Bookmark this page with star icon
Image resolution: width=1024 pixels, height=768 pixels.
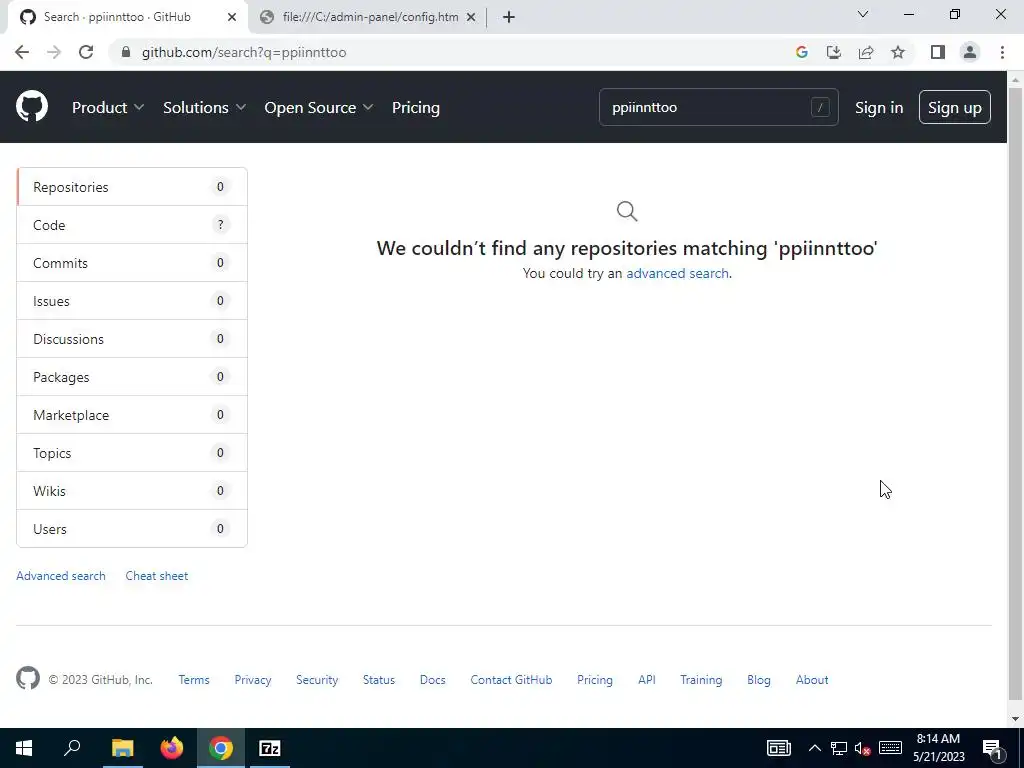click(x=898, y=52)
